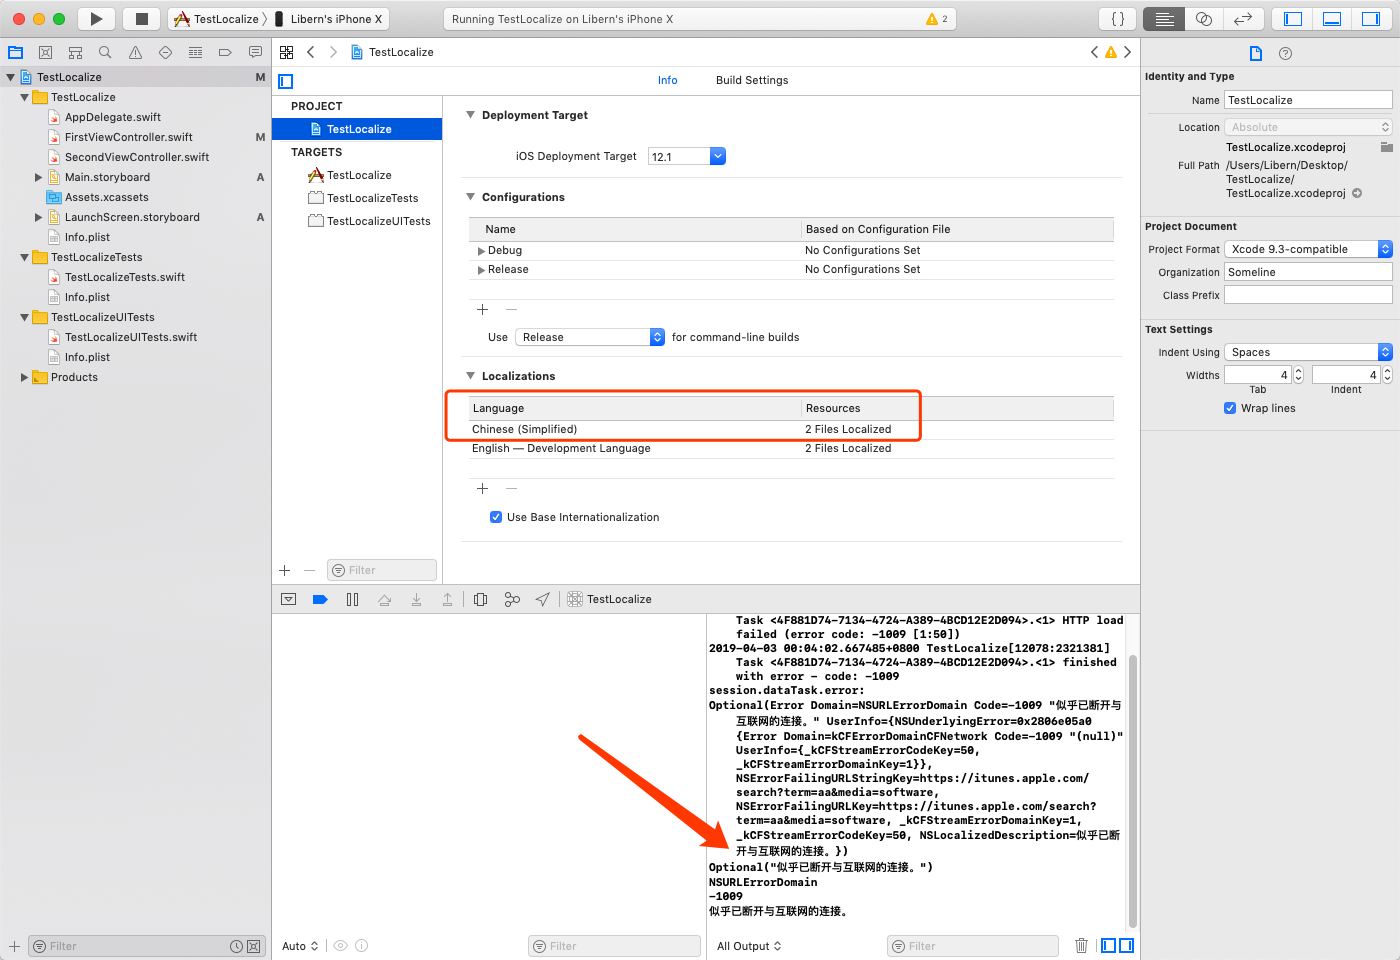Show the Quick Help inspector
1400x960 pixels.
[x=1286, y=53]
